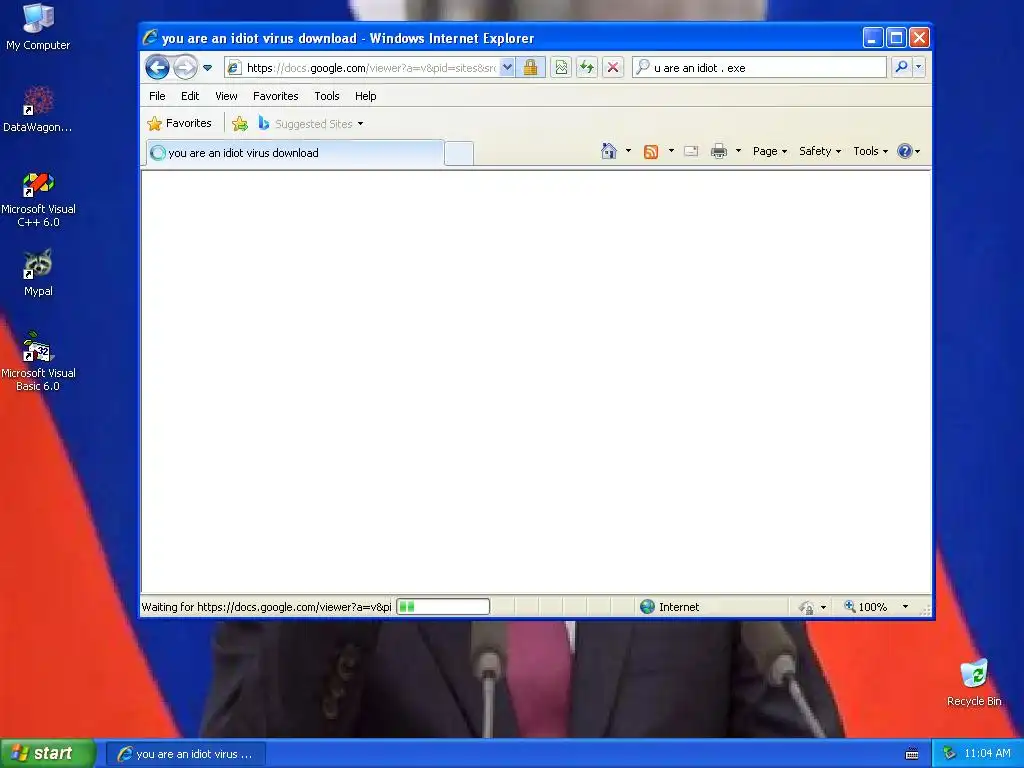Click the Read Mail icon
The height and width of the screenshot is (768, 1024).
click(x=691, y=152)
